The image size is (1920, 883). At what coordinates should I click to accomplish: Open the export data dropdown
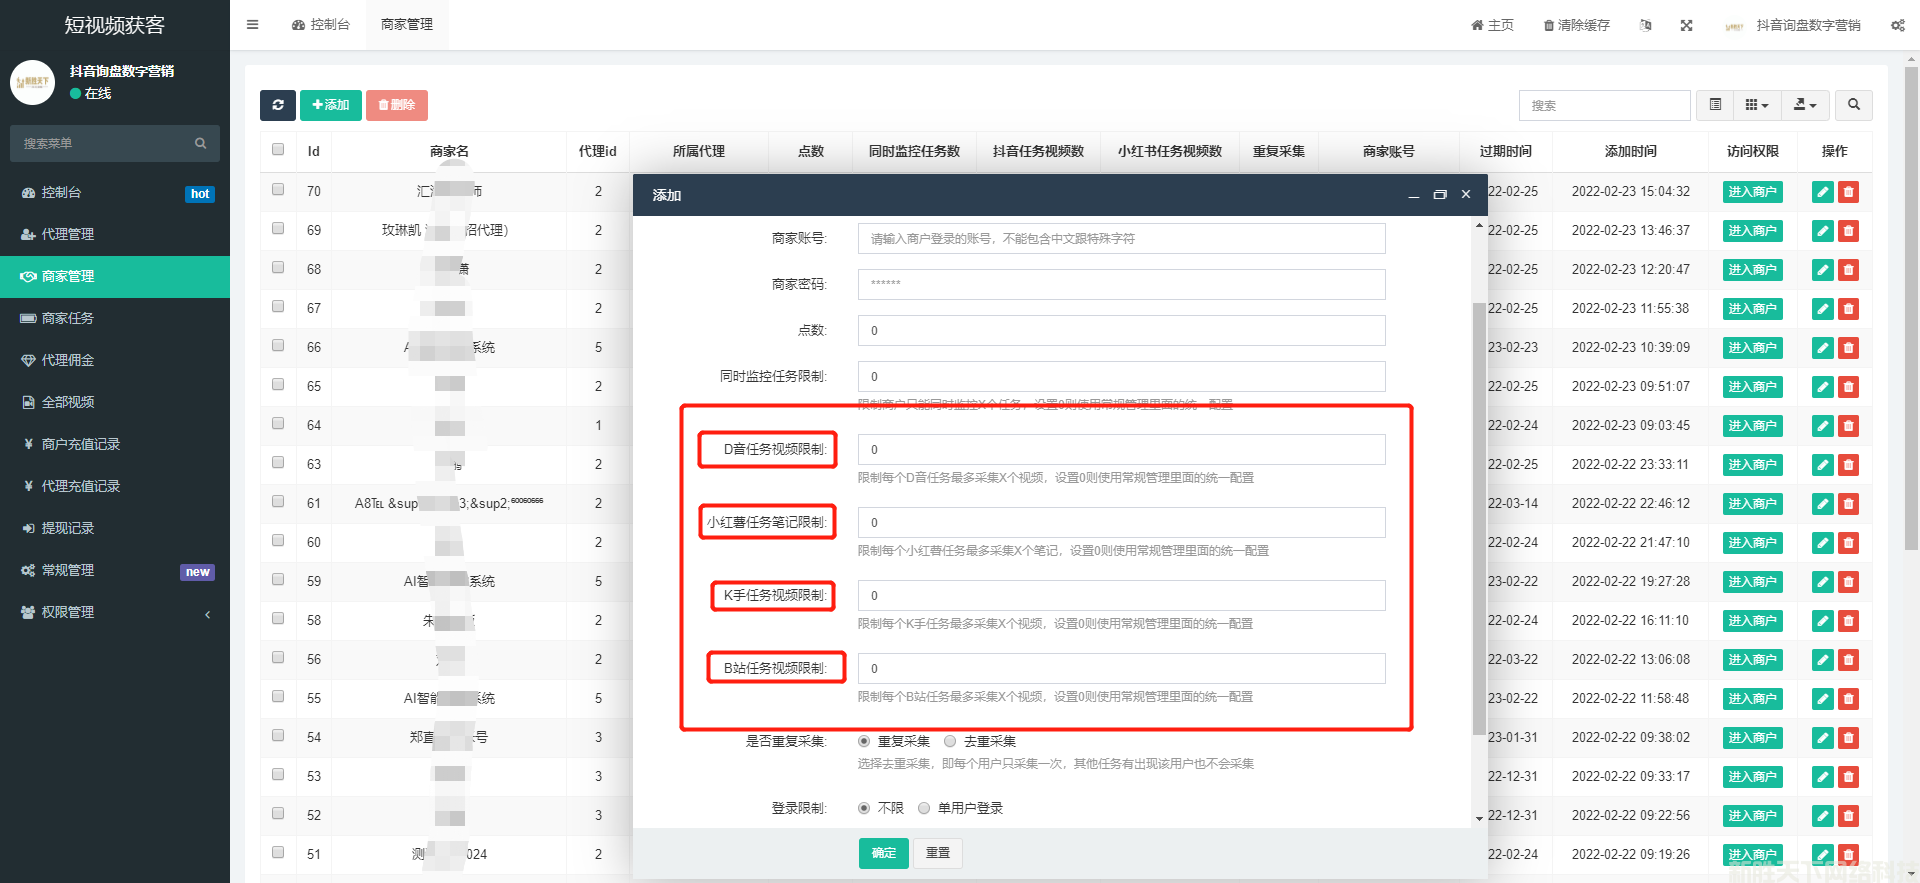click(1804, 105)
